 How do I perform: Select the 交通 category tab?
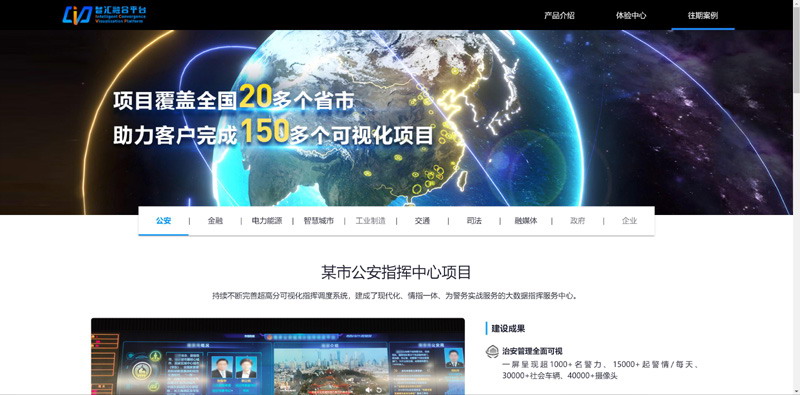tap(422, 221)
